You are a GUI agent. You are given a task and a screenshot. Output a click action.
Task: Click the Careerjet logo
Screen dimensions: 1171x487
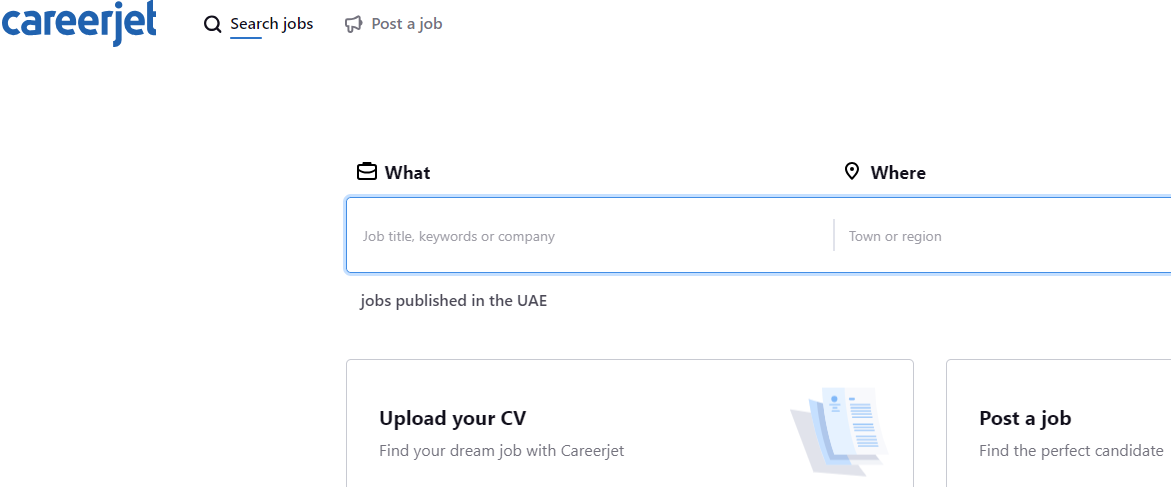pyautogui.click(x=79, y=22)
